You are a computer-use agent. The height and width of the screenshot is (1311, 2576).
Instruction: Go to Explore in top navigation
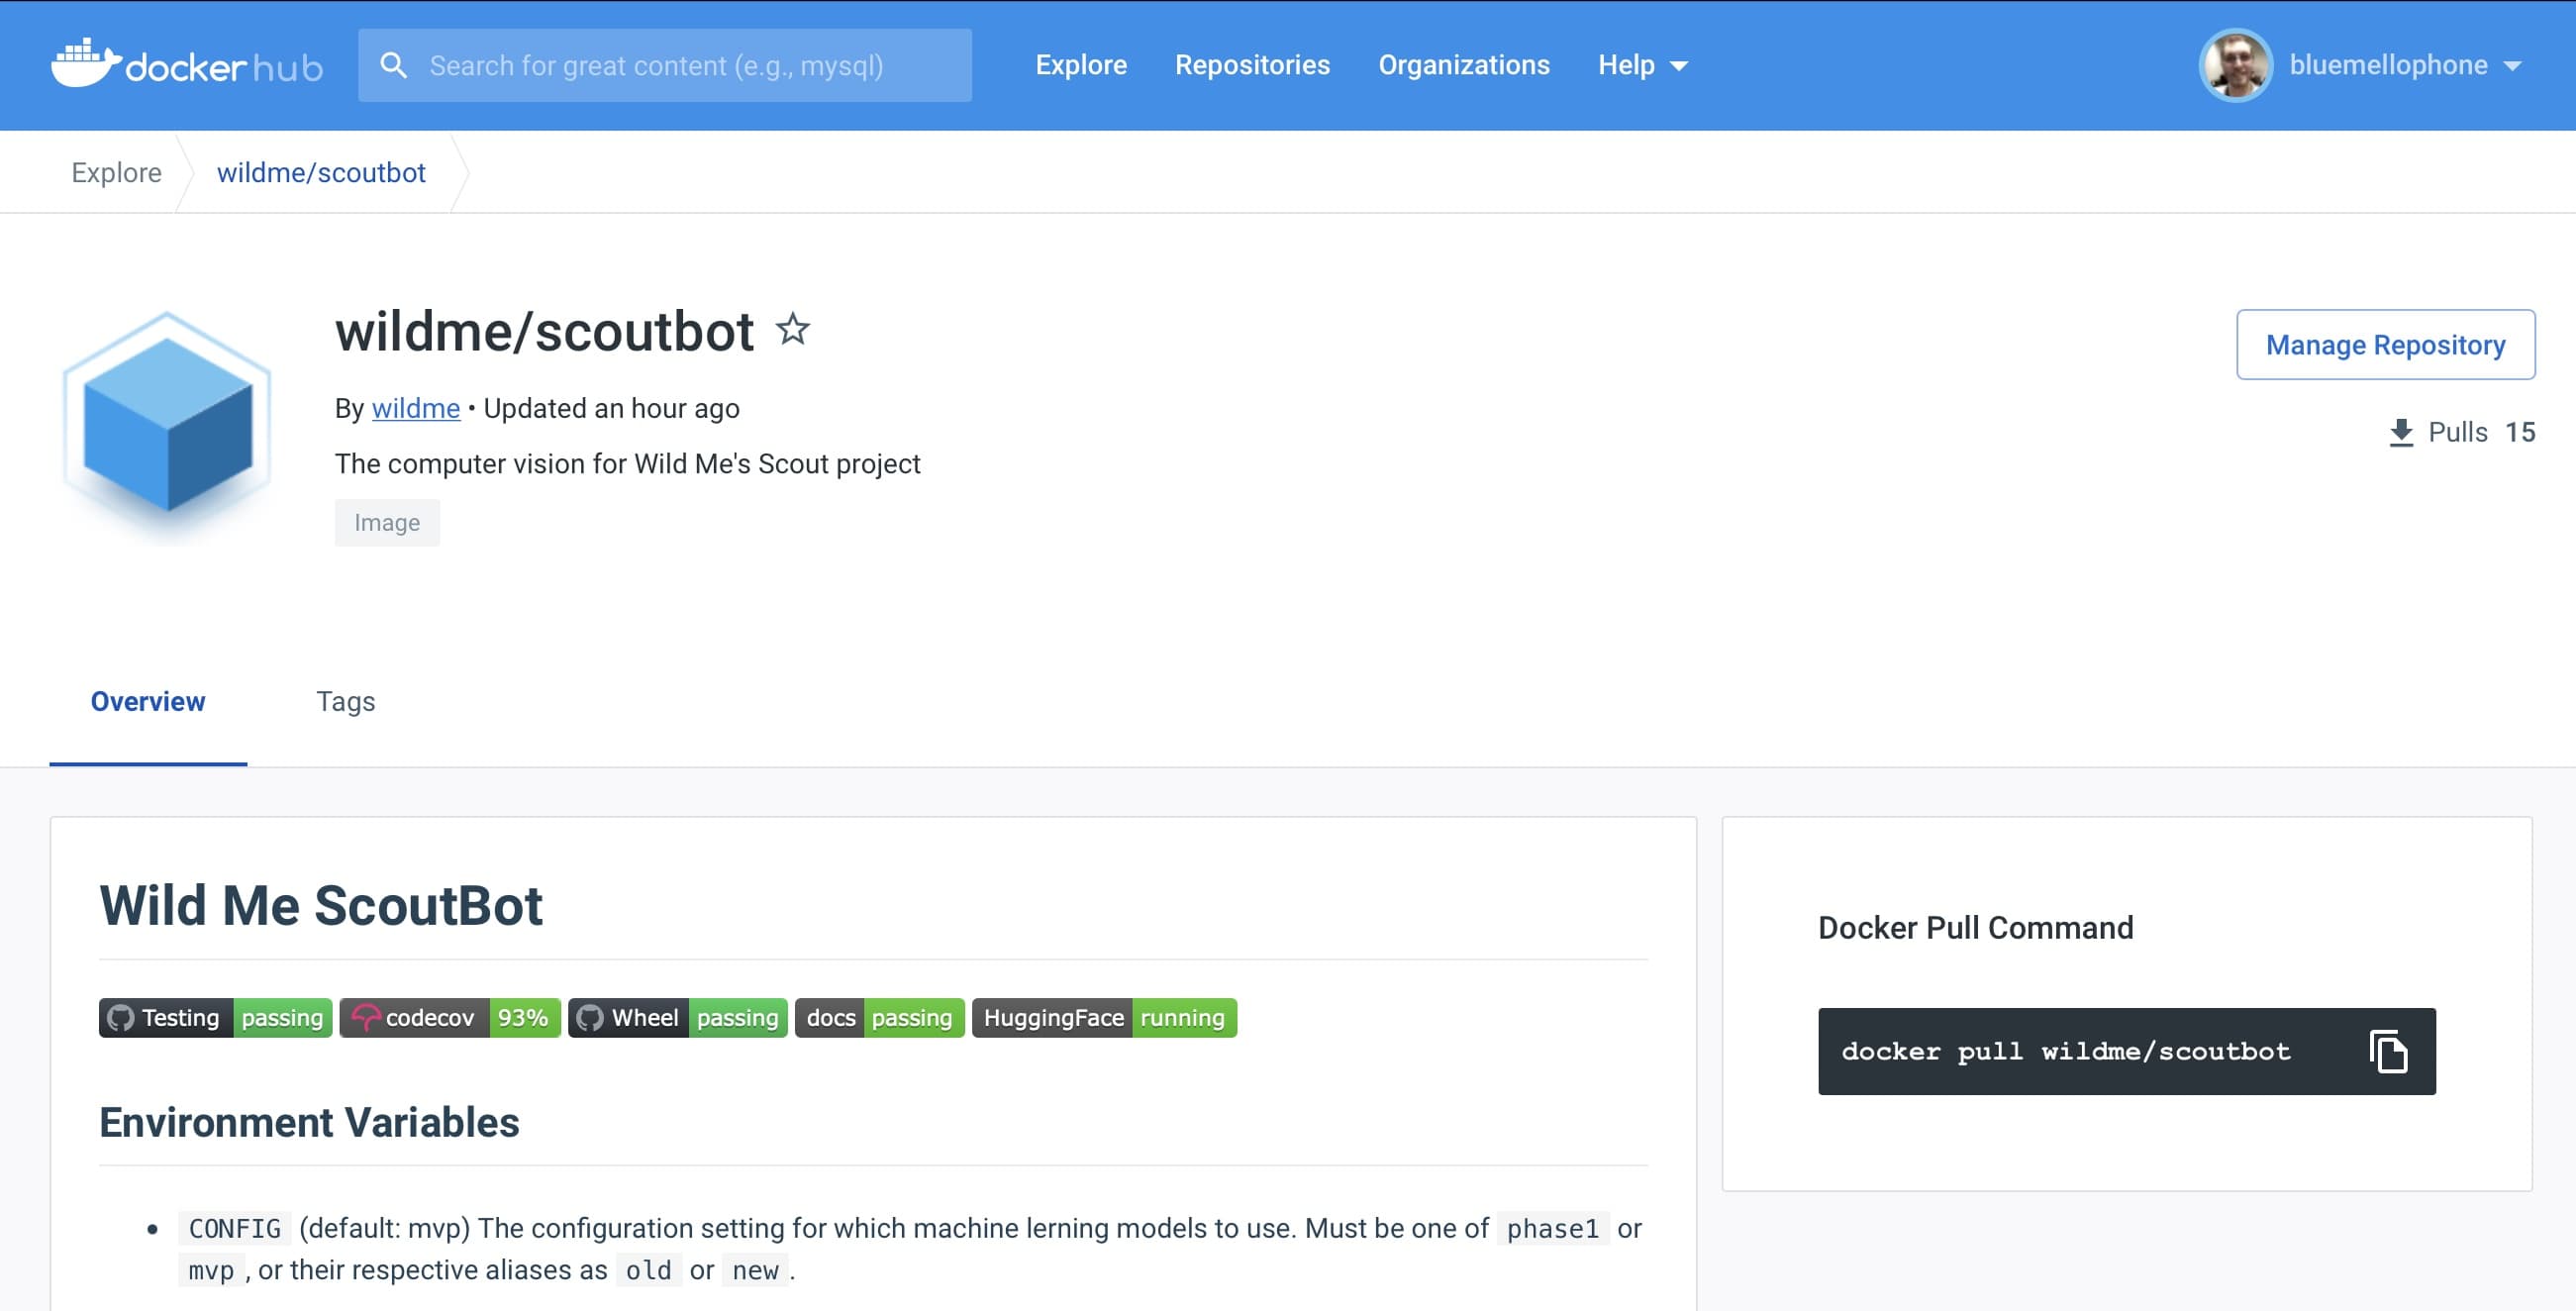click(1080, 65)
